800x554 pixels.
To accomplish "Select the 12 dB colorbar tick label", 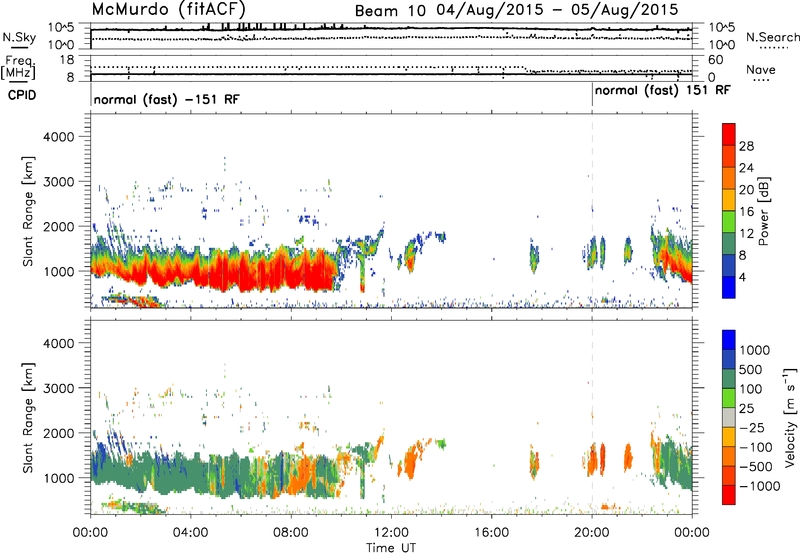I will tap(746, 234).
